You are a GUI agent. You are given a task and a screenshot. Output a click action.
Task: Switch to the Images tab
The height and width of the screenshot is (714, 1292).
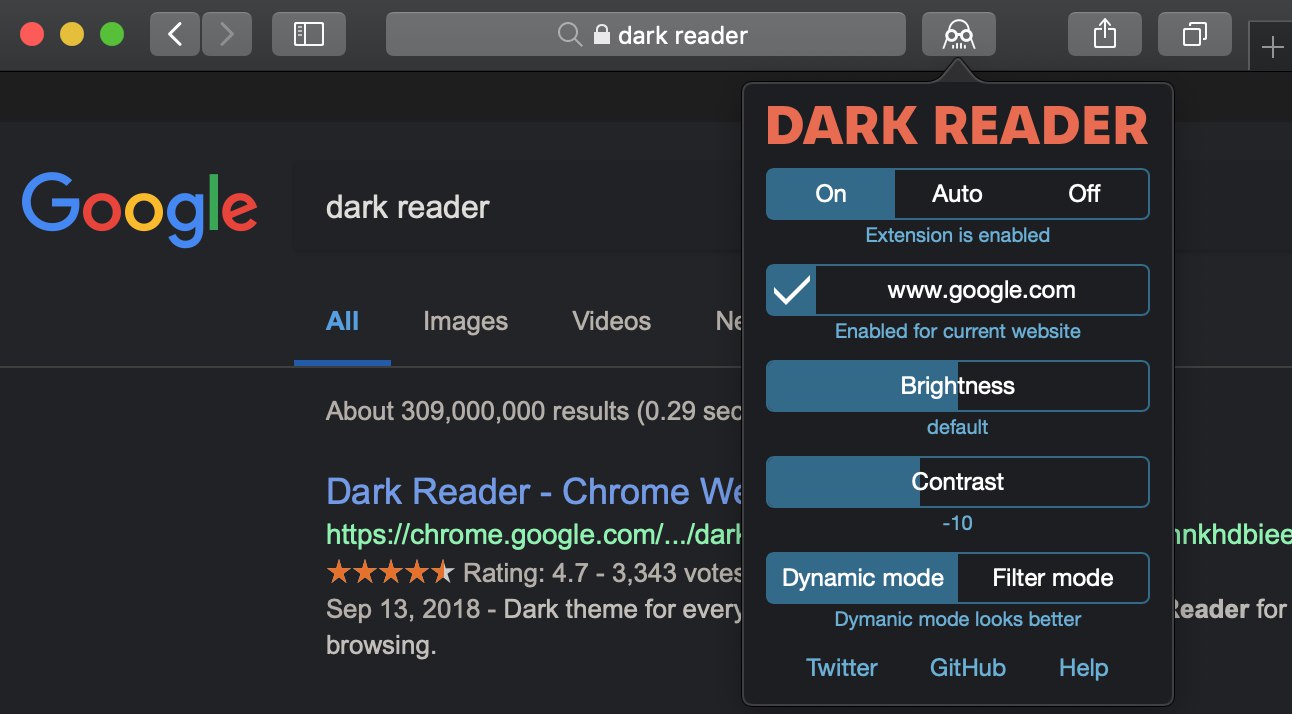[x=465, y=321]
